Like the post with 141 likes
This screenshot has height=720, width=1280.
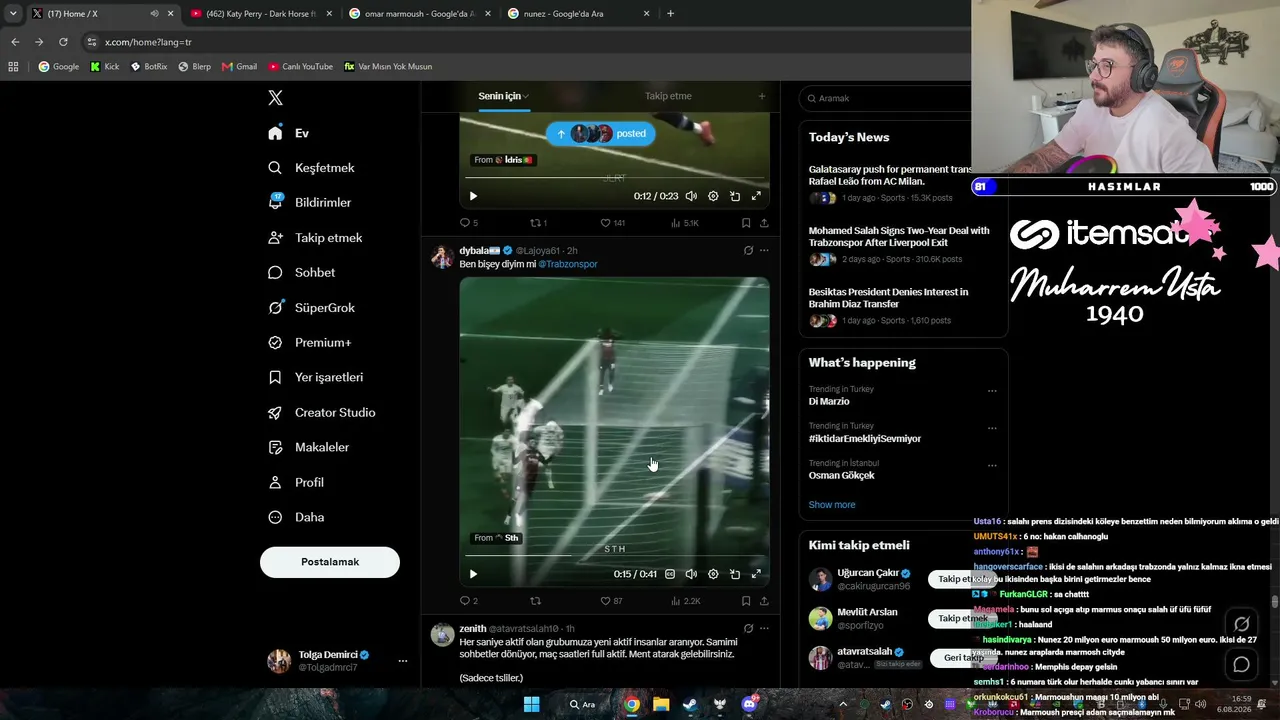coord(612,223)
